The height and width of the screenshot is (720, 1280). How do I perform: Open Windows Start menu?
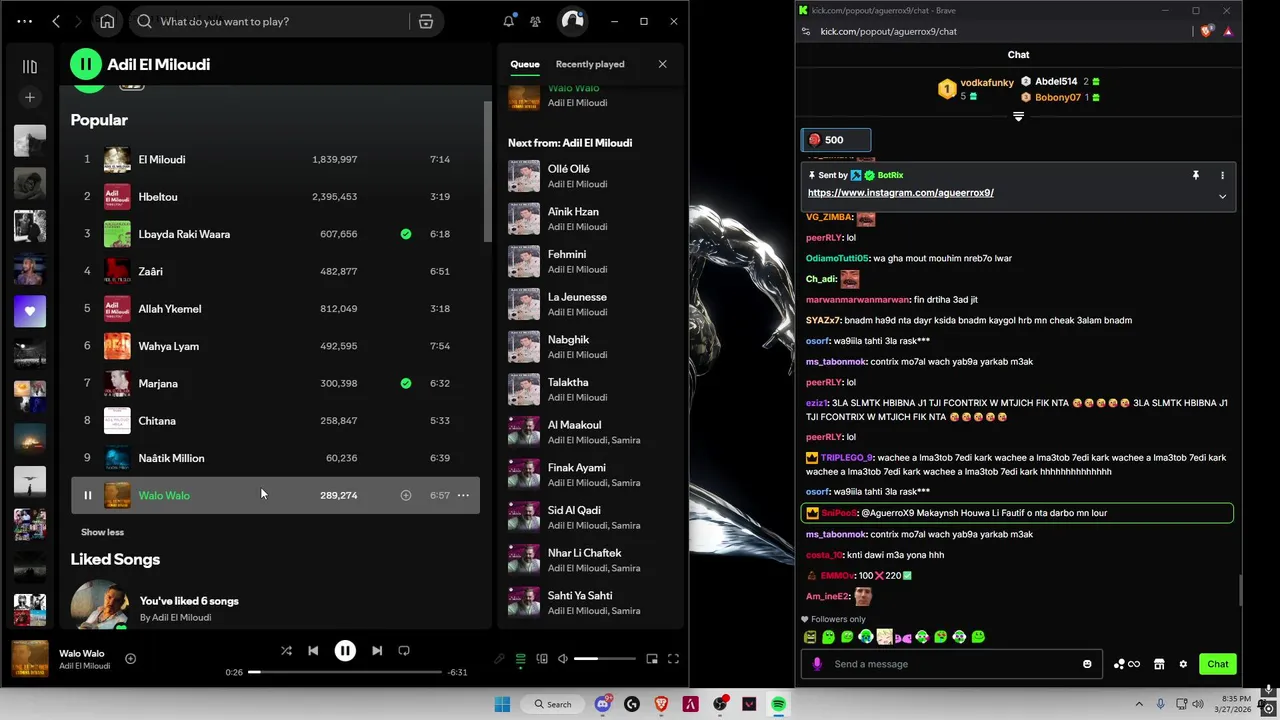(502, 704)
